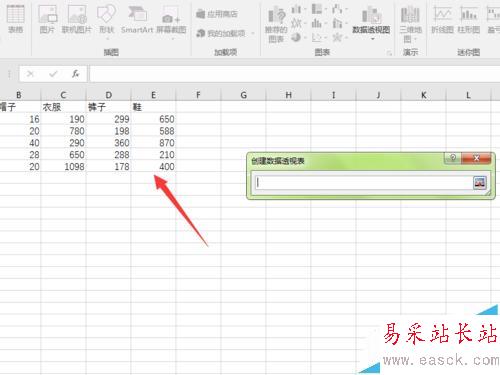
Task: Click the 图片 insert picture icon
Action: pyautogui.click(x=47, y=19)
